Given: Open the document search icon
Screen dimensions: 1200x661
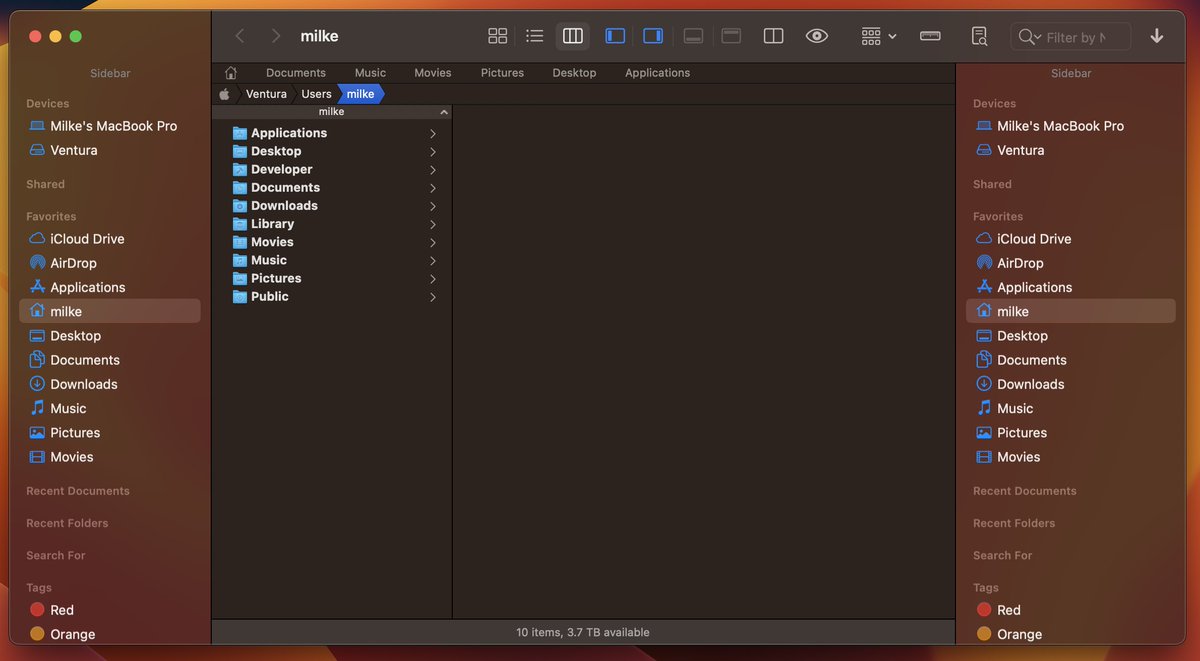Looking at the screenshot, I should coord(979,36).
